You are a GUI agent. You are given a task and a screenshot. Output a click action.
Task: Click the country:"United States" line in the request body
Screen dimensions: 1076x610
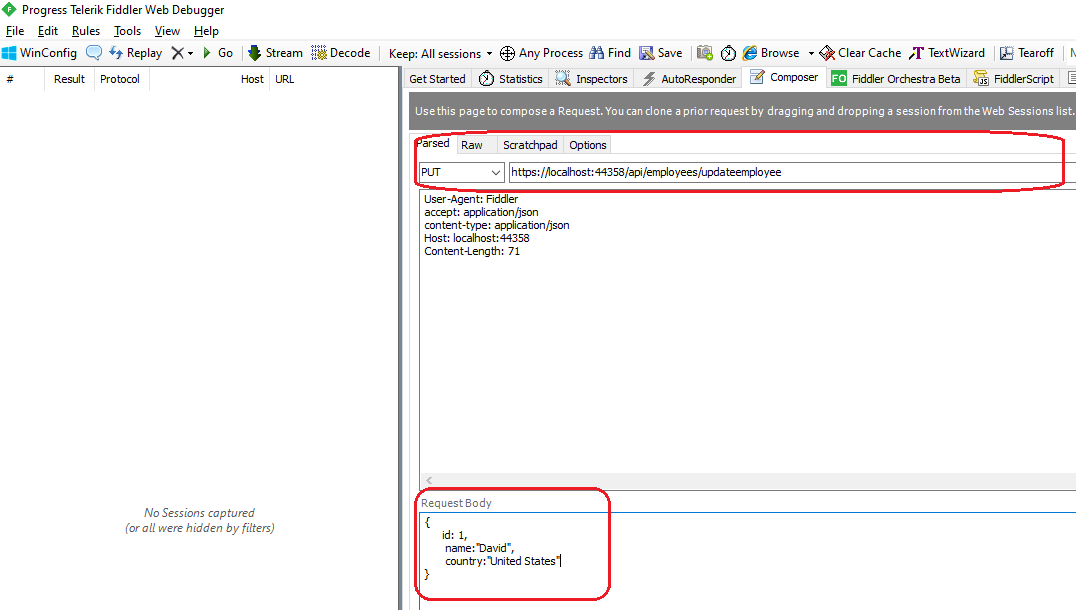point(503,561)
